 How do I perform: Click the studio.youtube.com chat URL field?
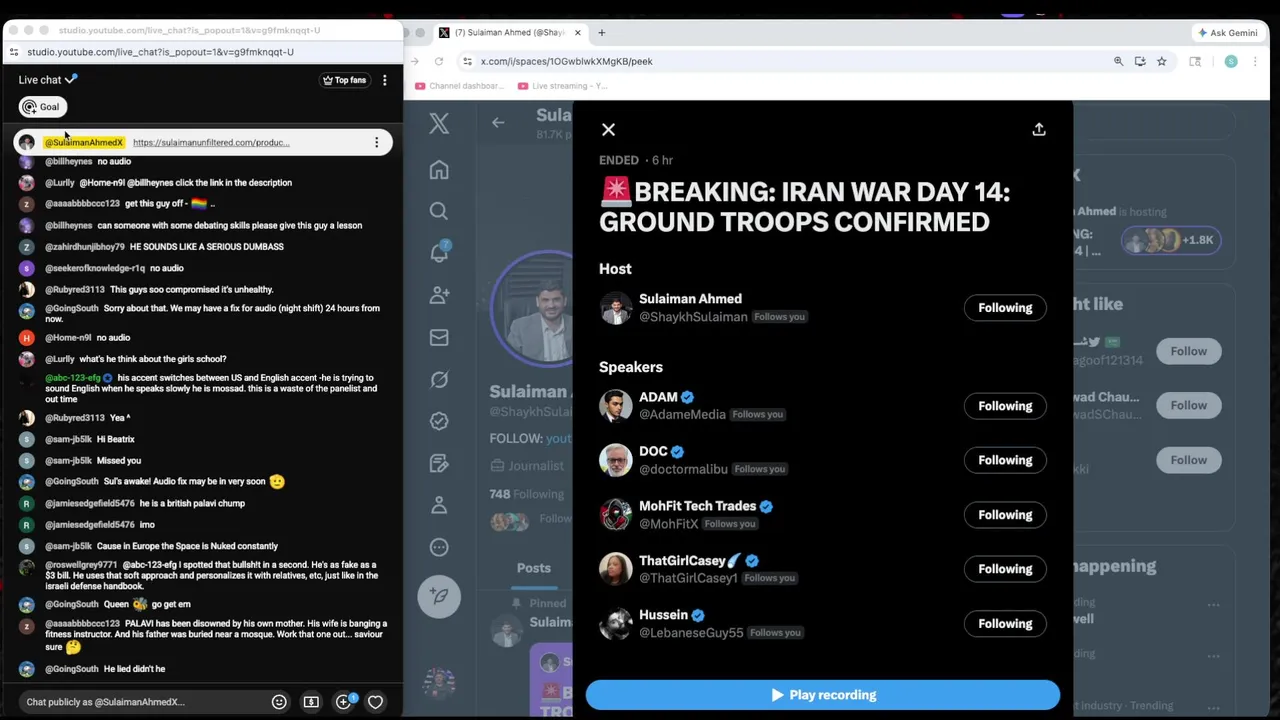[x=160, y=52]
